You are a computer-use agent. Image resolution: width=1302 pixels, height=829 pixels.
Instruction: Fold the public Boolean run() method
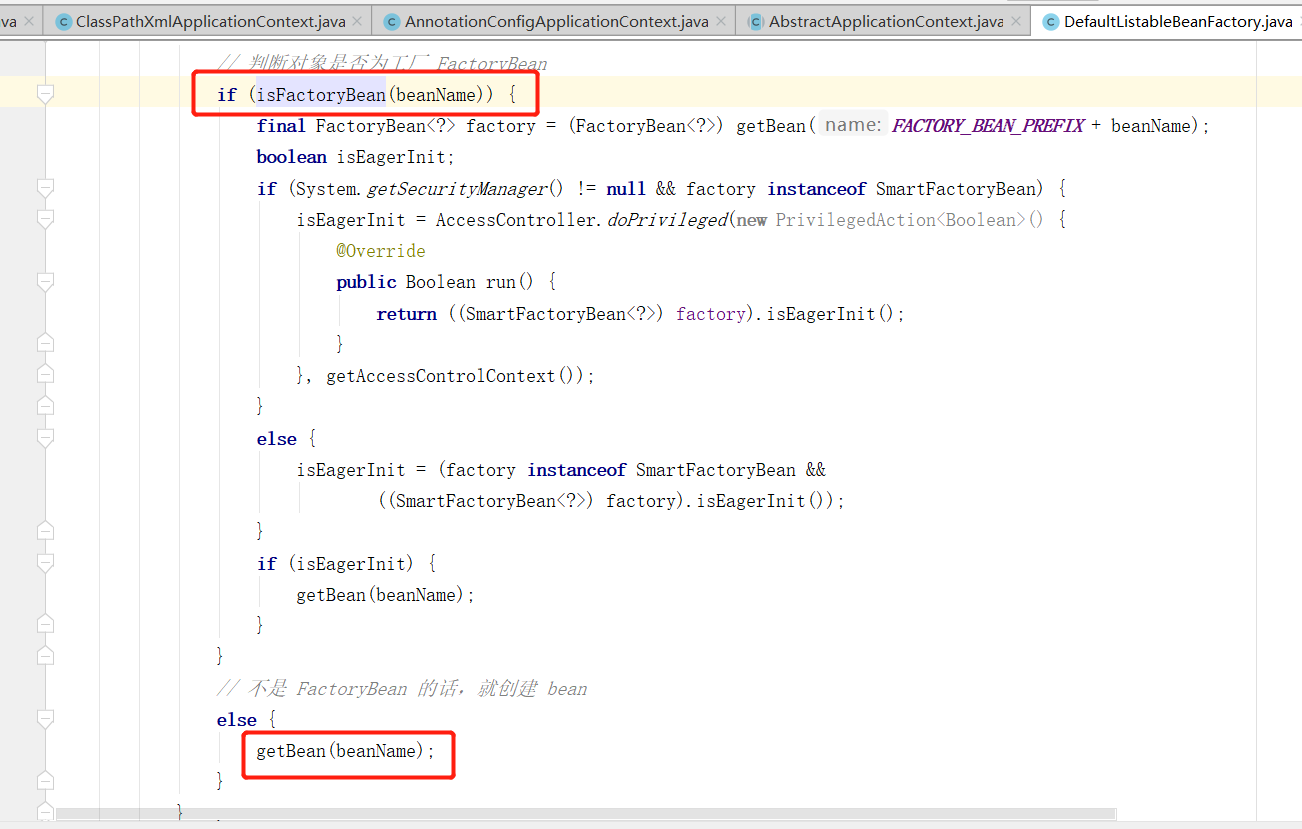(x=44, y=282)
